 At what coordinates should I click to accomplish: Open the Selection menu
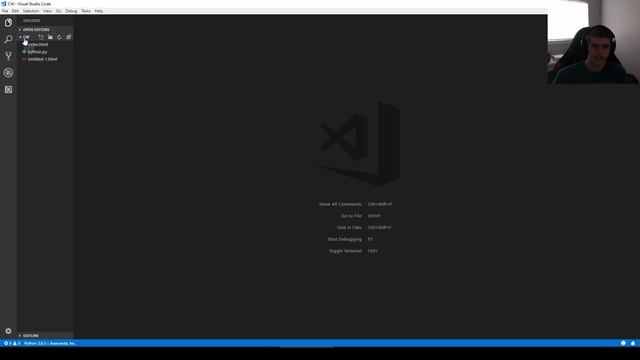(31, 11)
